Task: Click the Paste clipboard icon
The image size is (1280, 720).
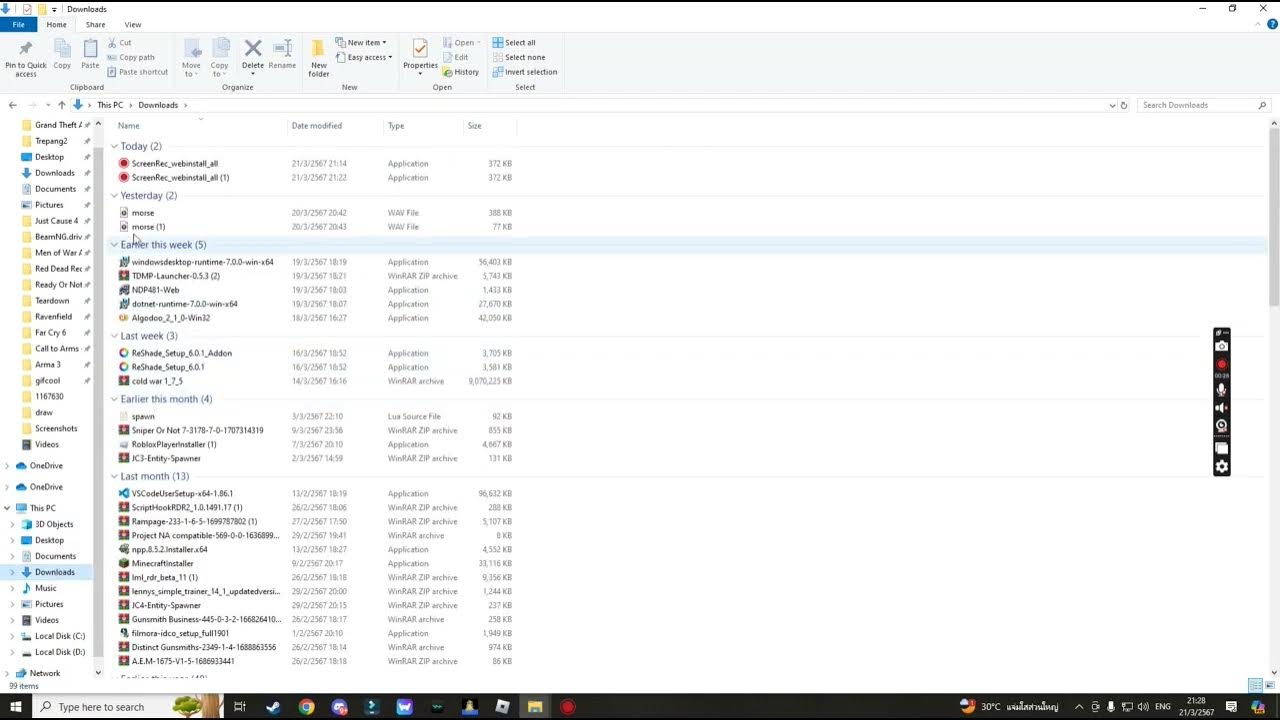Action: (90, 48)
